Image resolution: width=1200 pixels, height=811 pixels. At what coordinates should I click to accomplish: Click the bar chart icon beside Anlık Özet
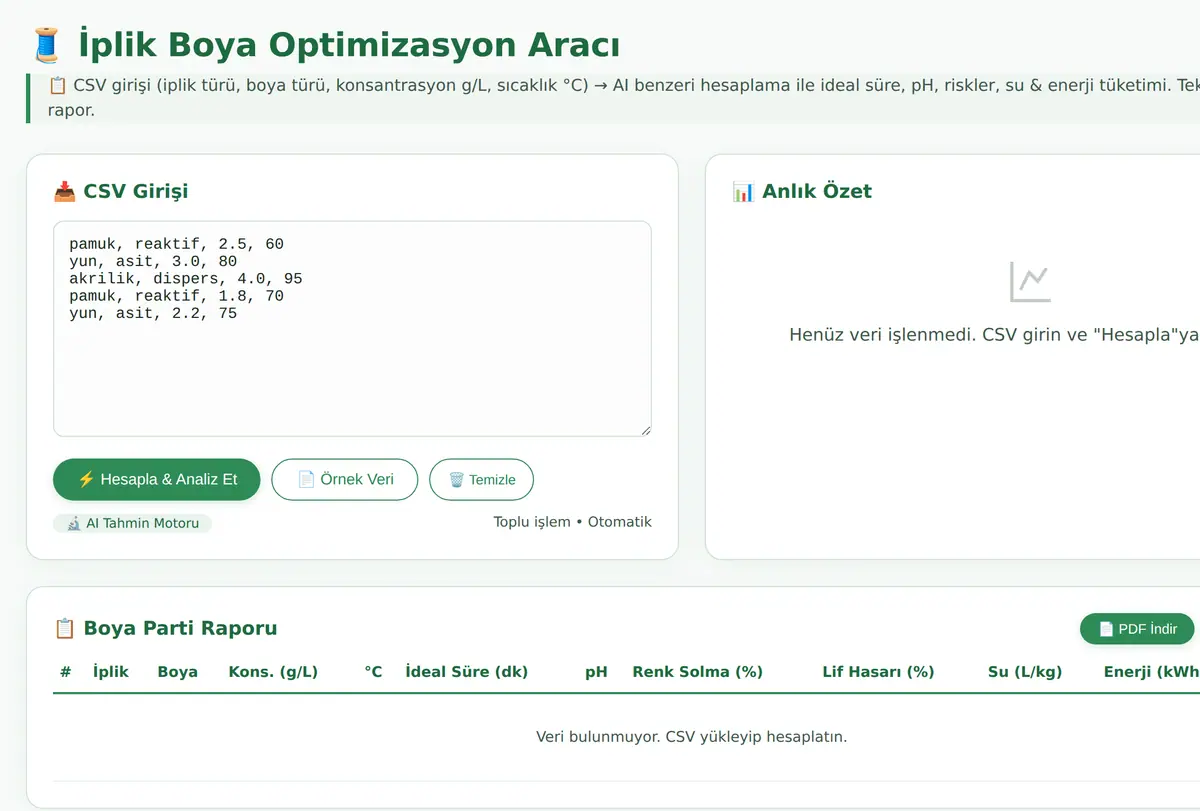tap(743, 191)
